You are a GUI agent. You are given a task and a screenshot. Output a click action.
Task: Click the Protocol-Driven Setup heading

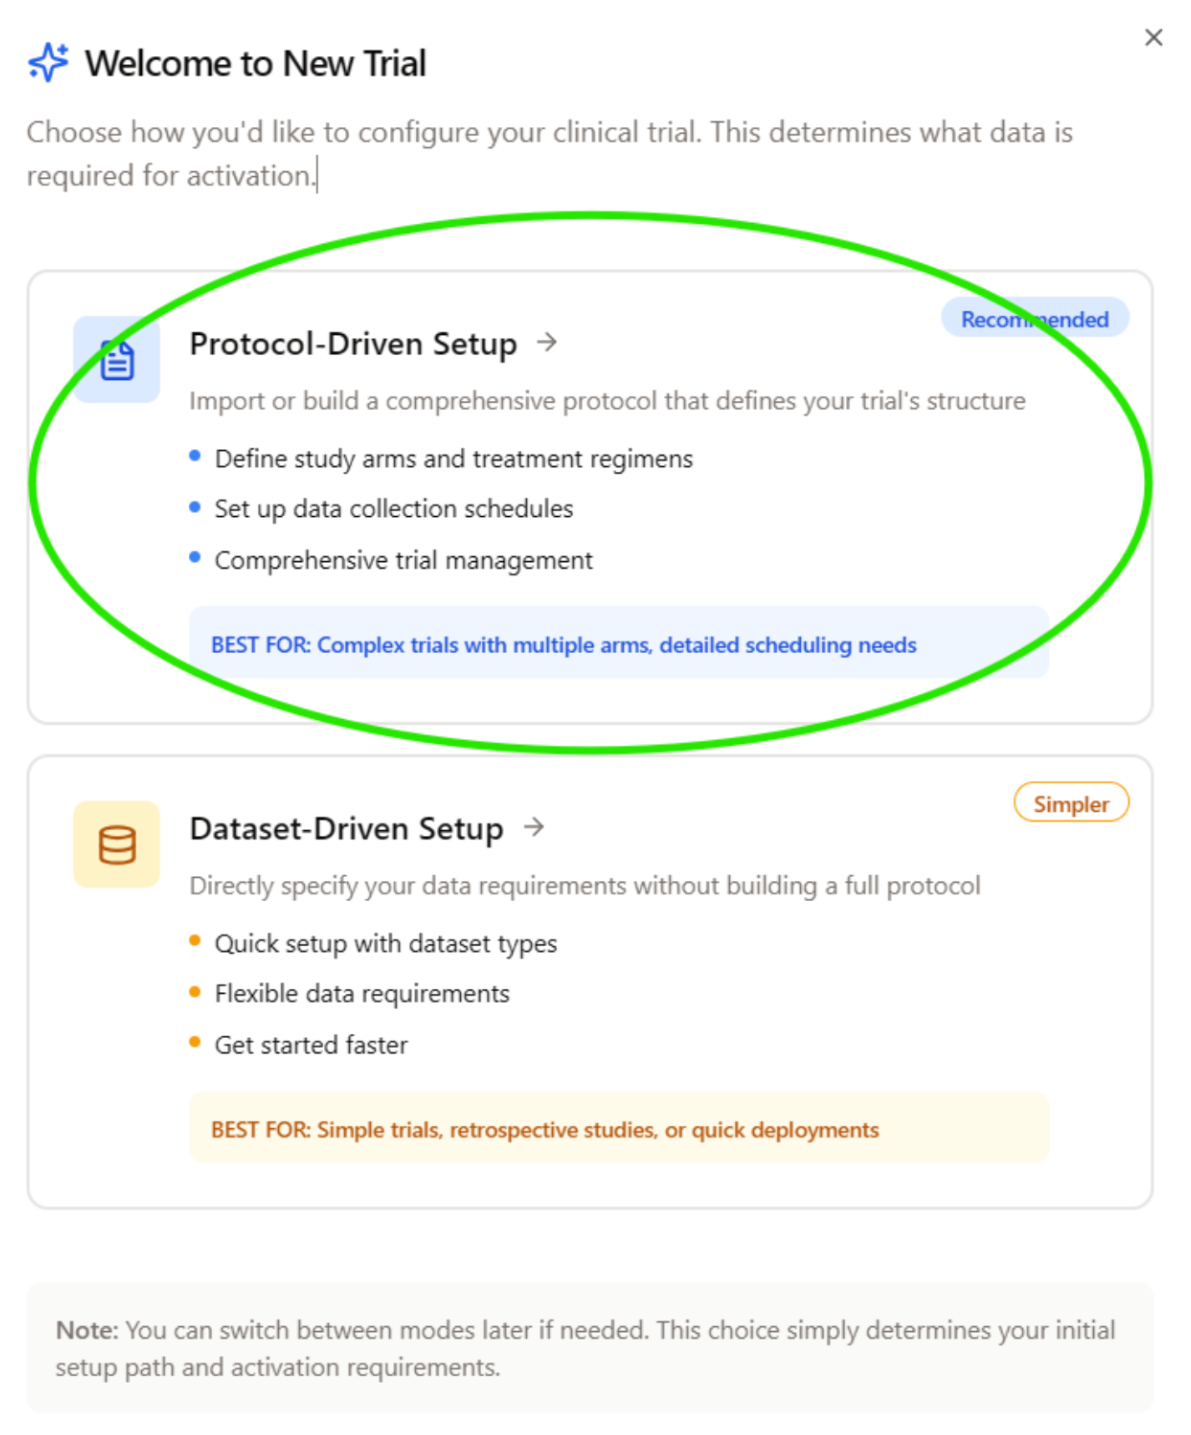pos(353,343)
